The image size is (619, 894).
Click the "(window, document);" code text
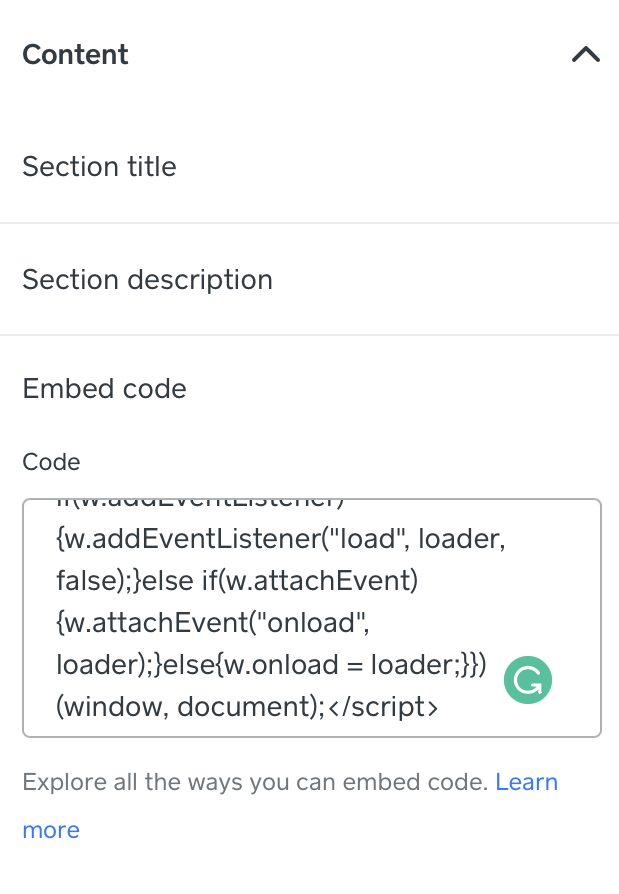click(190, 708)
